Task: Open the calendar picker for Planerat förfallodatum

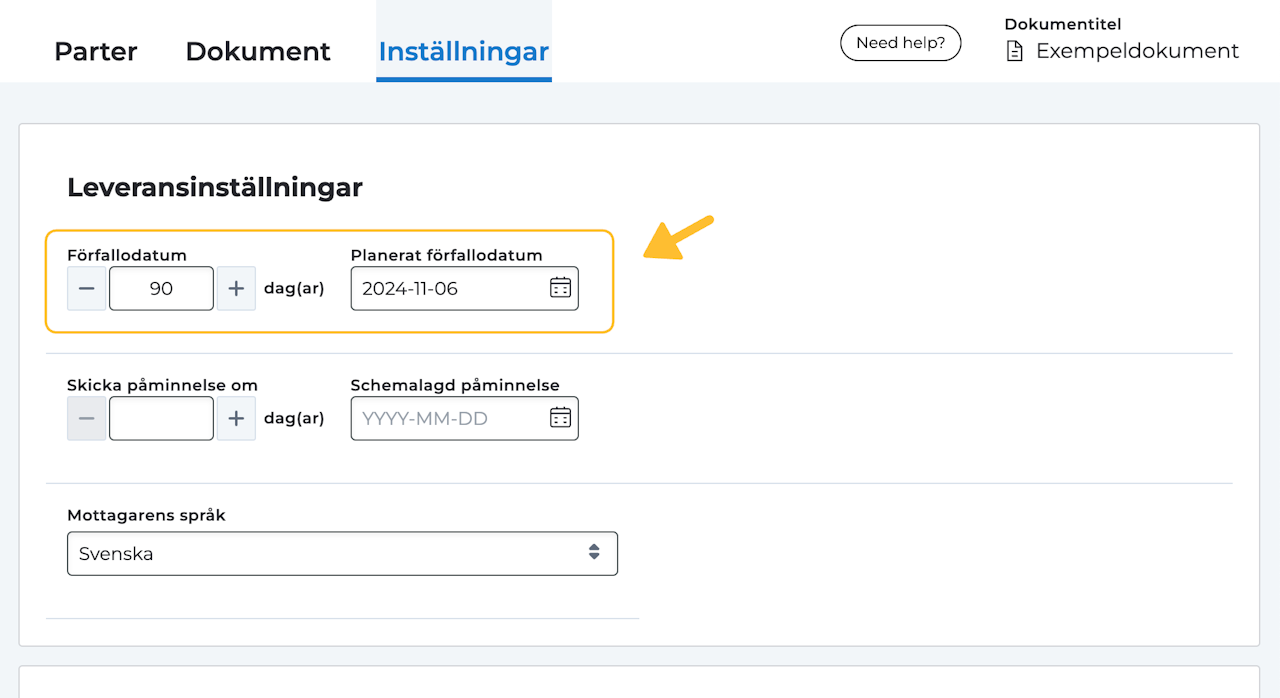Action: pyautogui.click(x=560, y=288)
